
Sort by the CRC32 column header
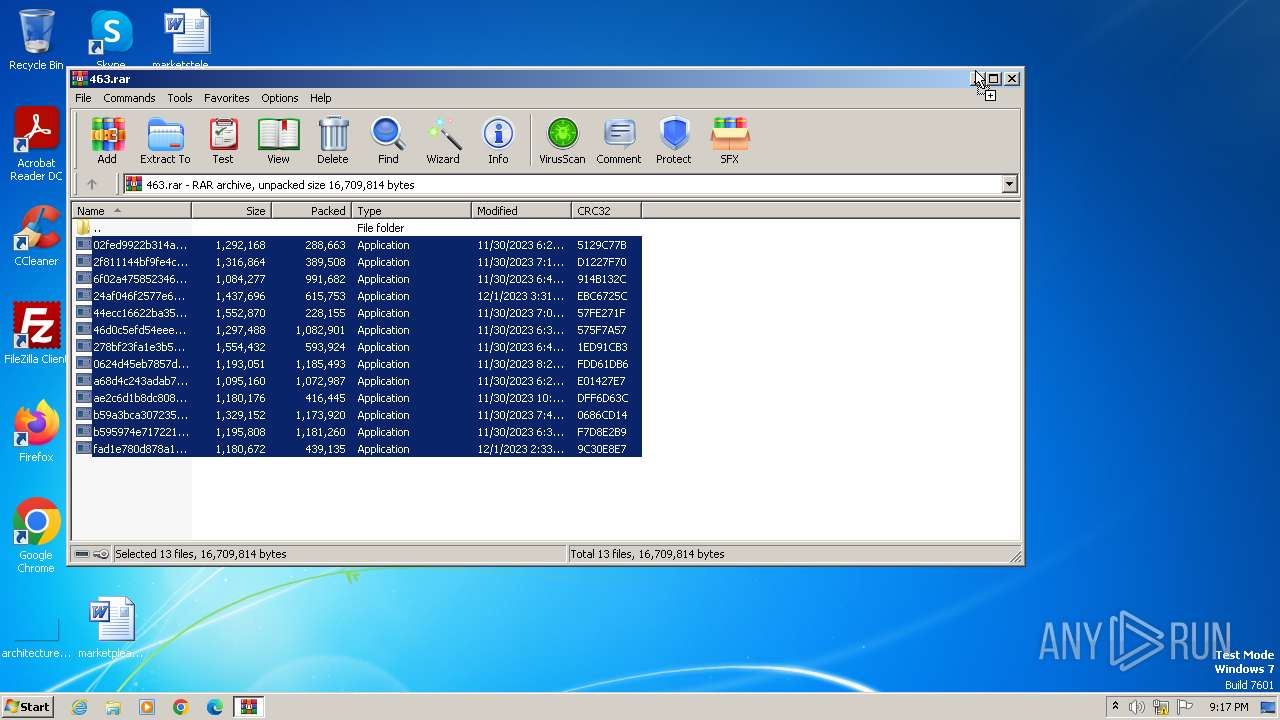click(x=607, y=211)
